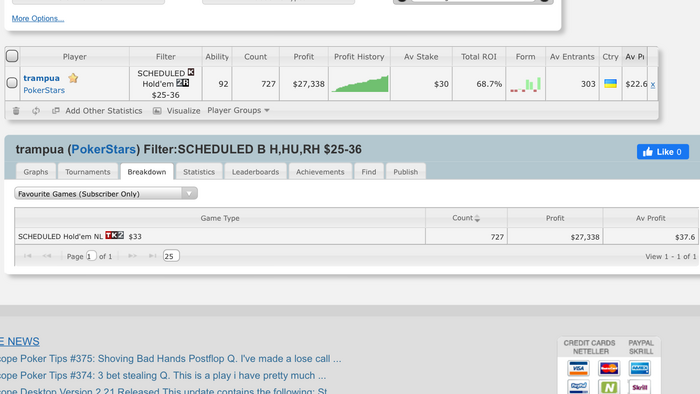Click the Skrill icon
700x394 pixels.
(x=639, y=387)
